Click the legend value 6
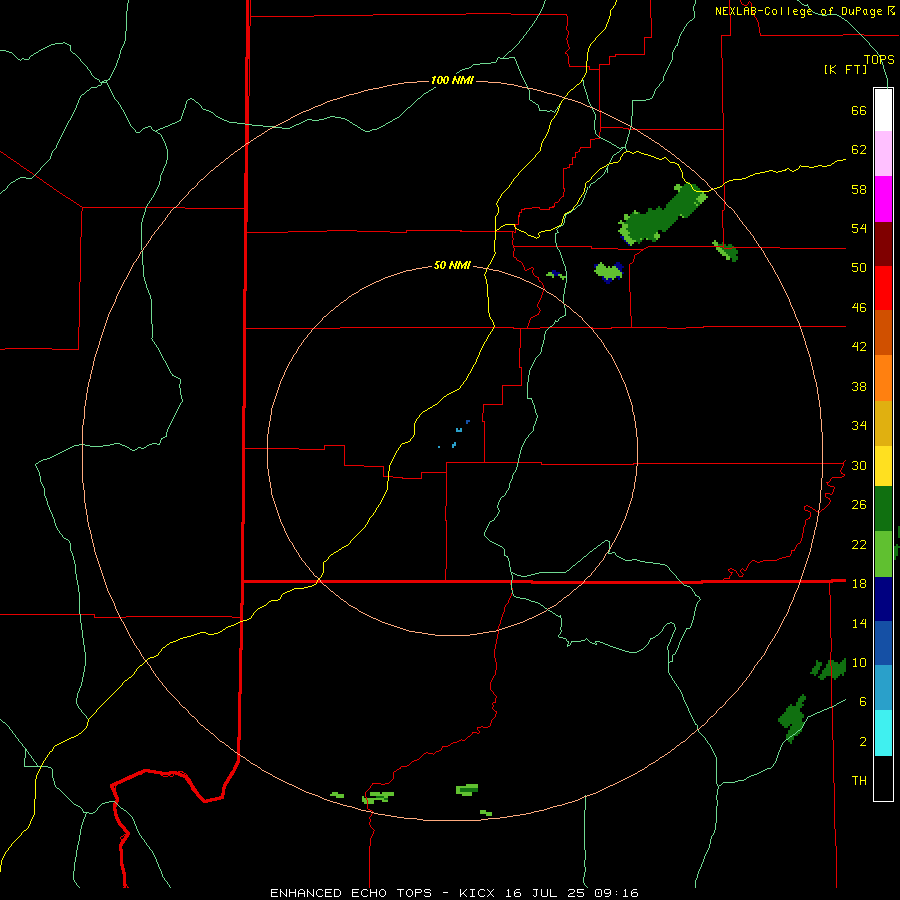This screenshot has height=900, width=900. pyautogui.click(x=863, y=701)
